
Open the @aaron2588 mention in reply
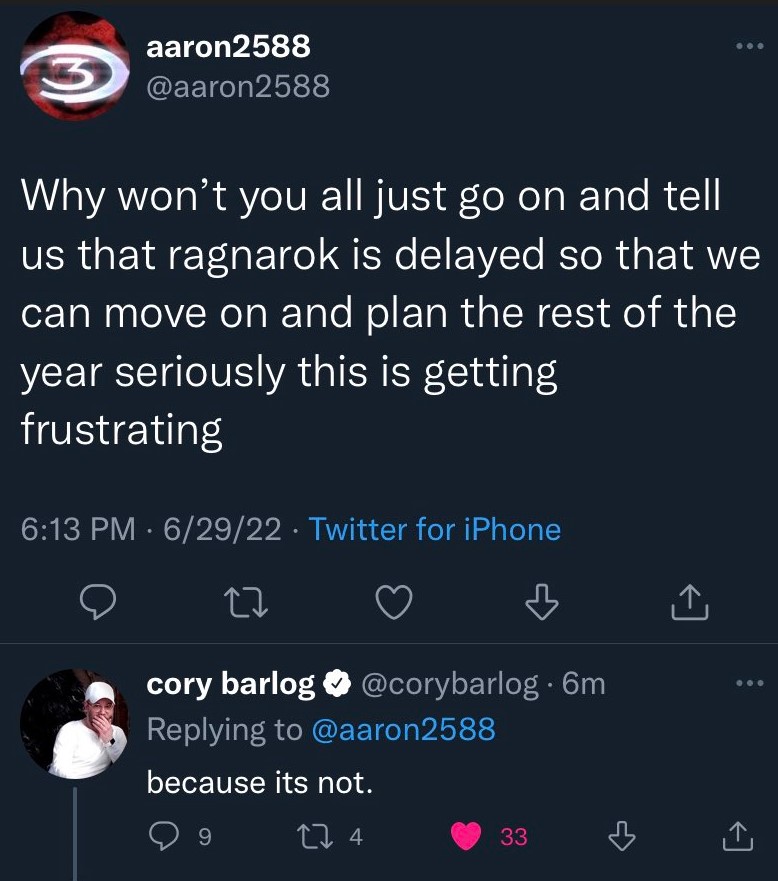(x=403, y=729)
